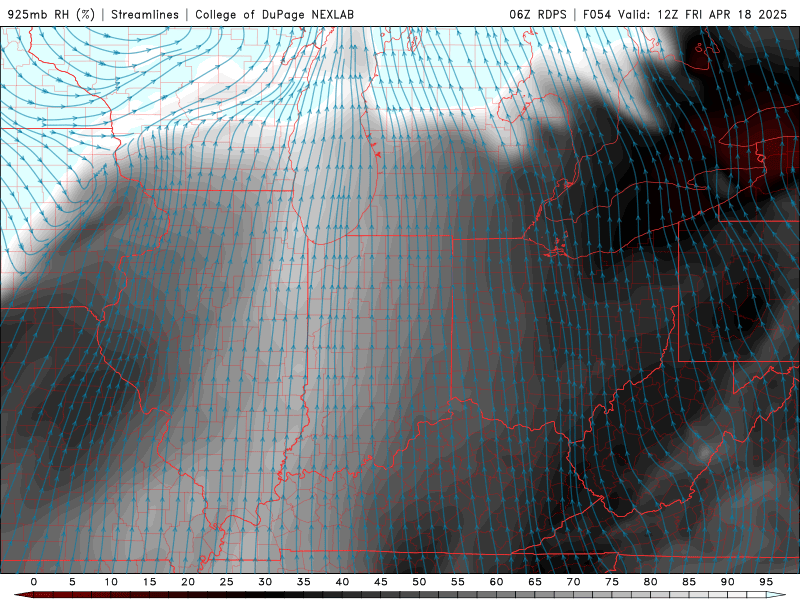Click "College of DuPage NEXLAB" header text

pyautogui.click(x=274, y=14)
